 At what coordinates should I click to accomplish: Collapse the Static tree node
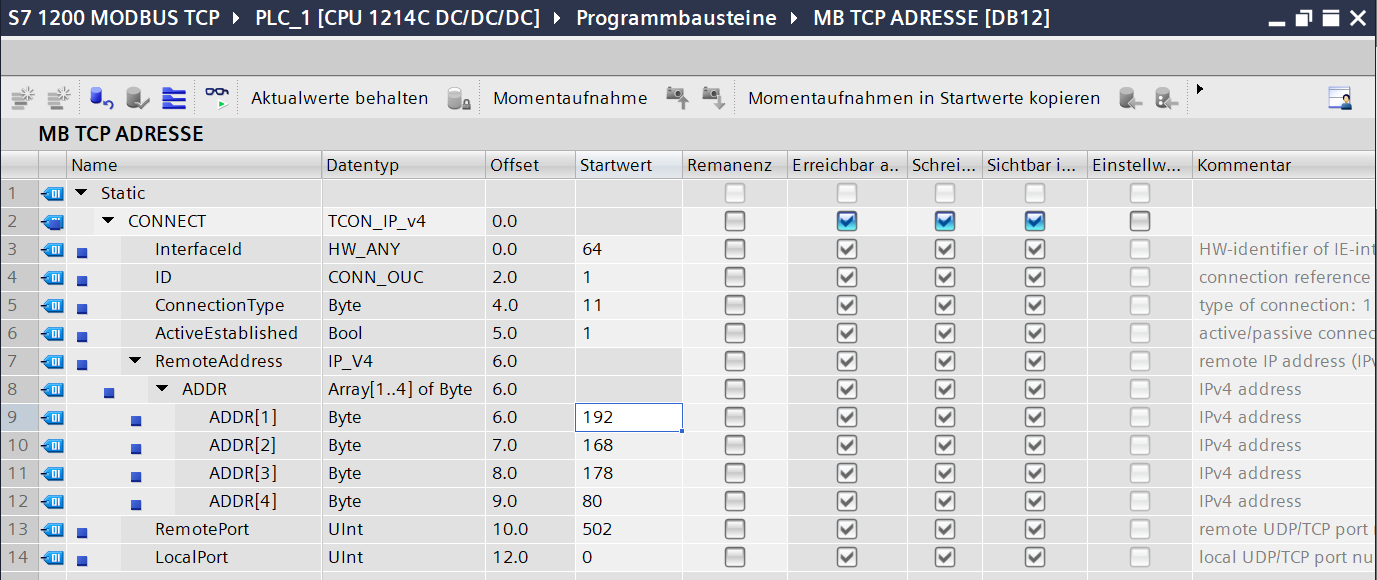click(81, 193)
